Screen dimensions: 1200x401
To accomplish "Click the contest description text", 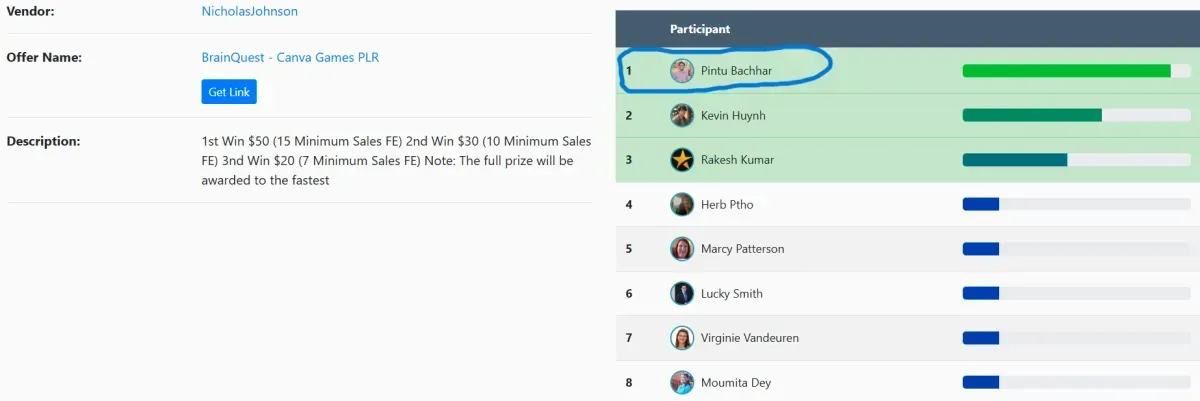I will tap(396, 161).
